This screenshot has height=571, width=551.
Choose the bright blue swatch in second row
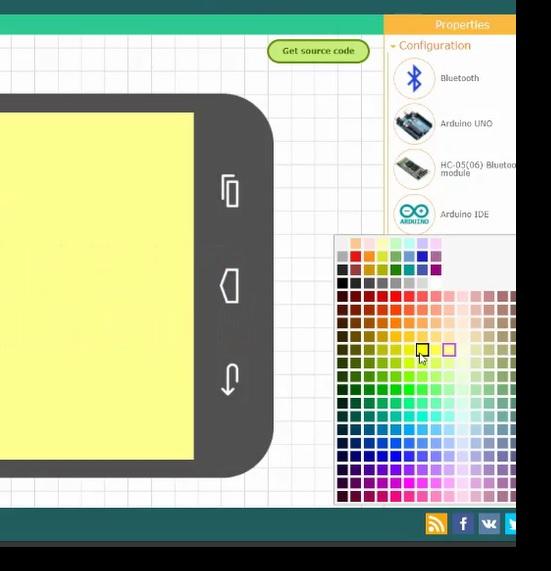coord(422,256)
